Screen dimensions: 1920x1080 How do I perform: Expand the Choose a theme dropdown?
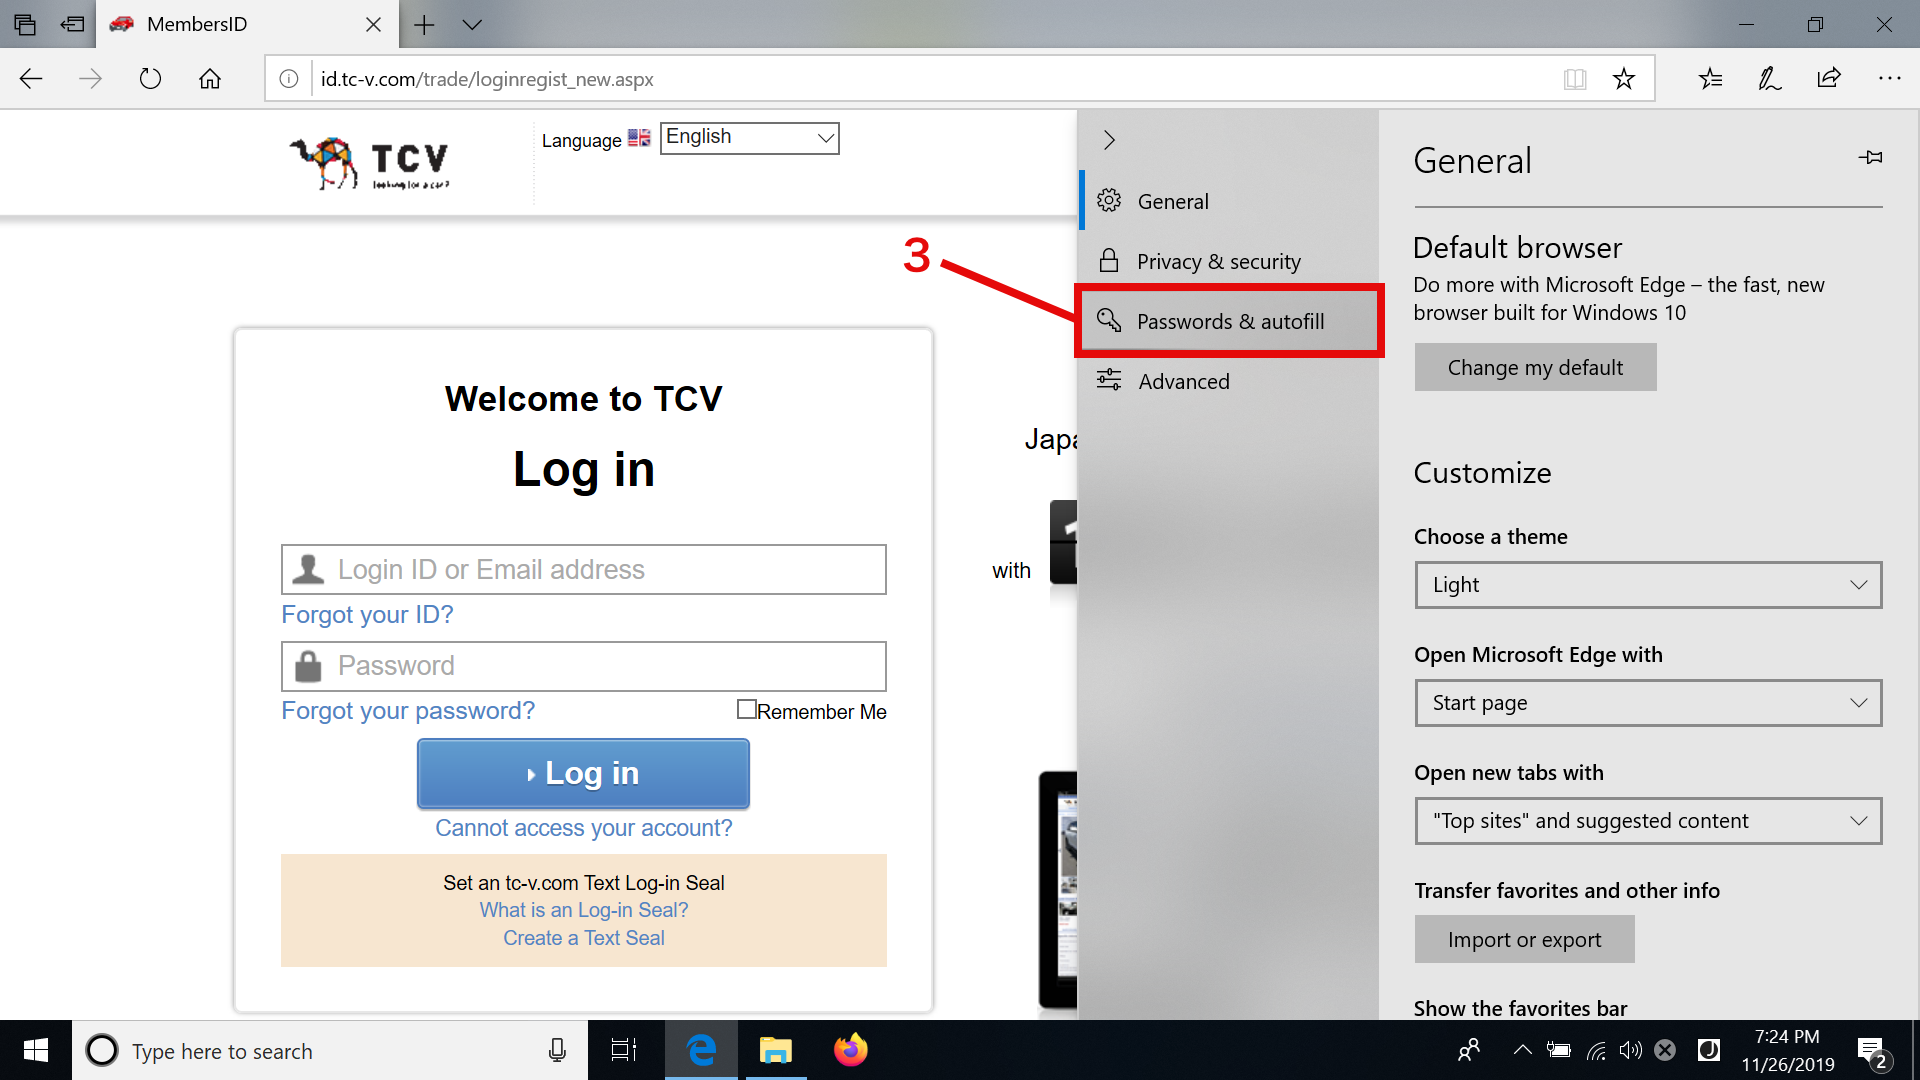[x=1648, y=585]
